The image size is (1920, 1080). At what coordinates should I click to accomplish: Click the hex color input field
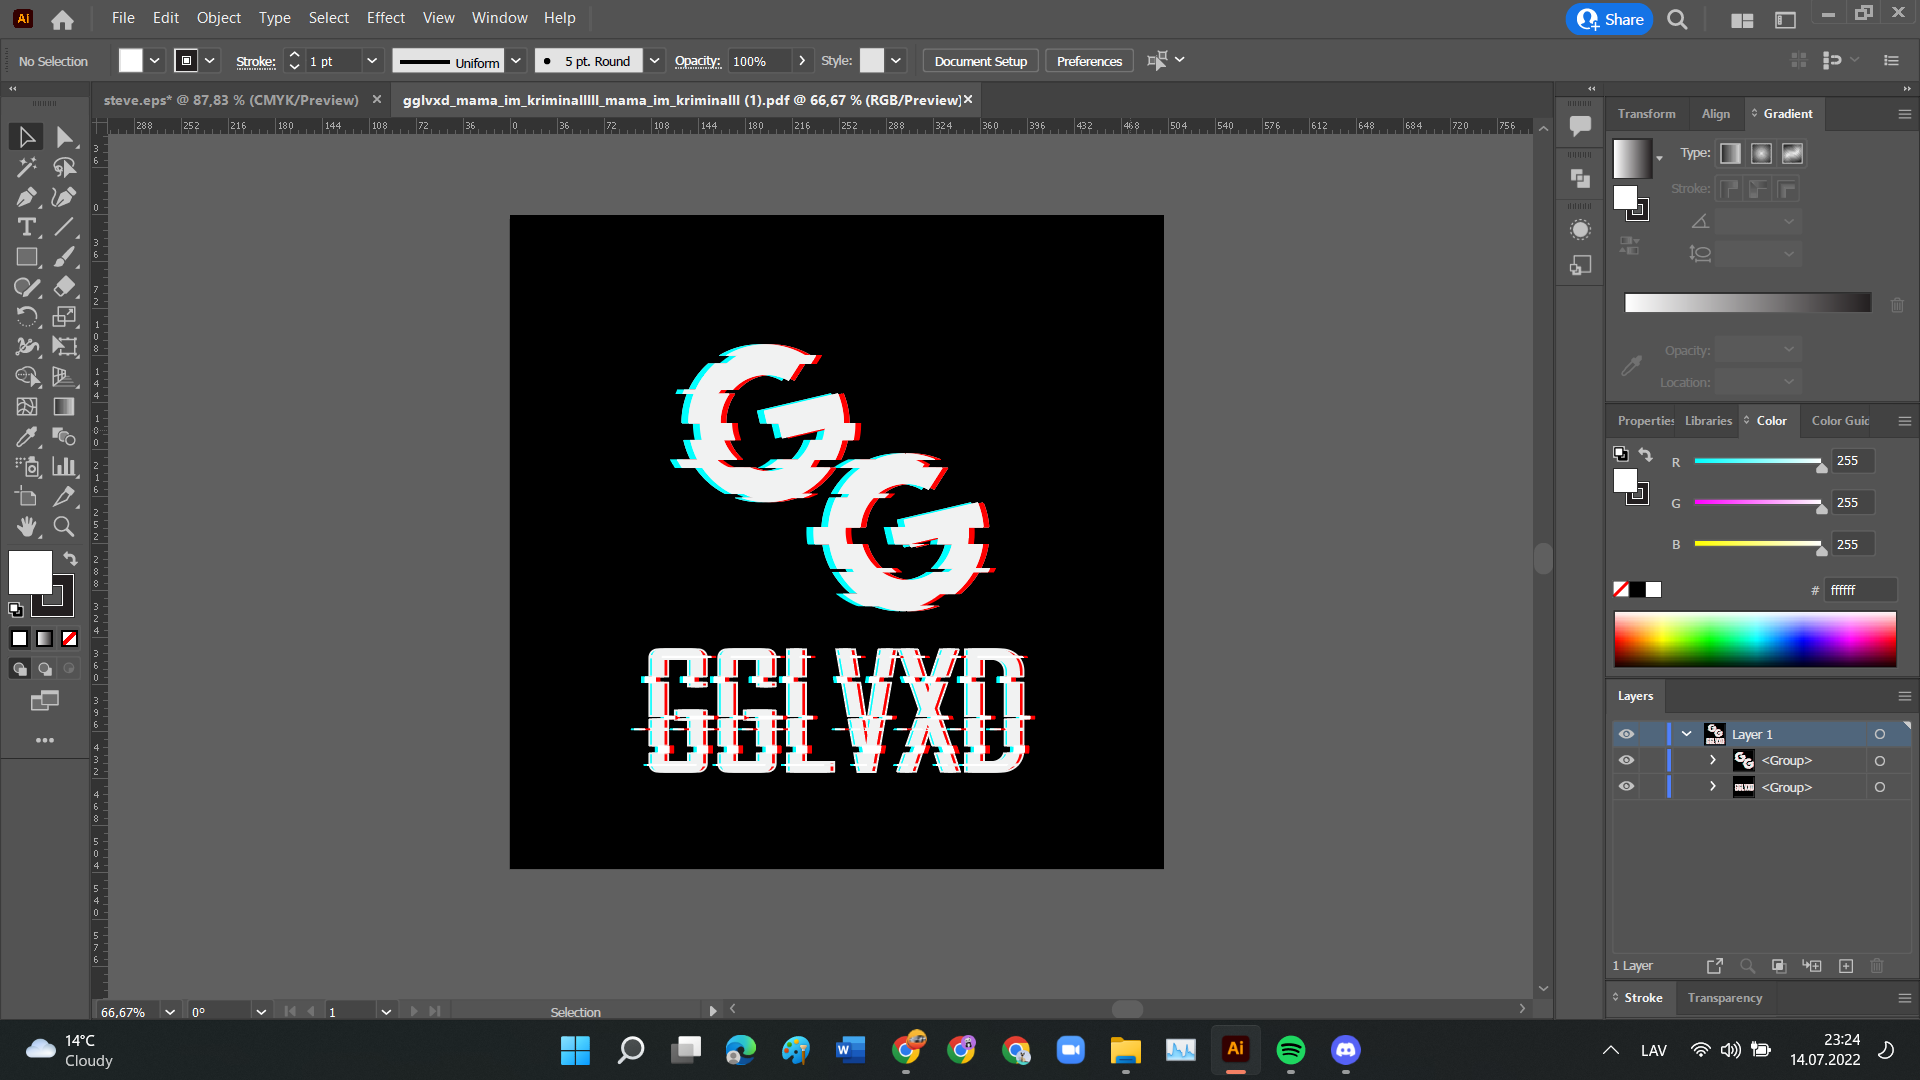(x=1859, y=590)
